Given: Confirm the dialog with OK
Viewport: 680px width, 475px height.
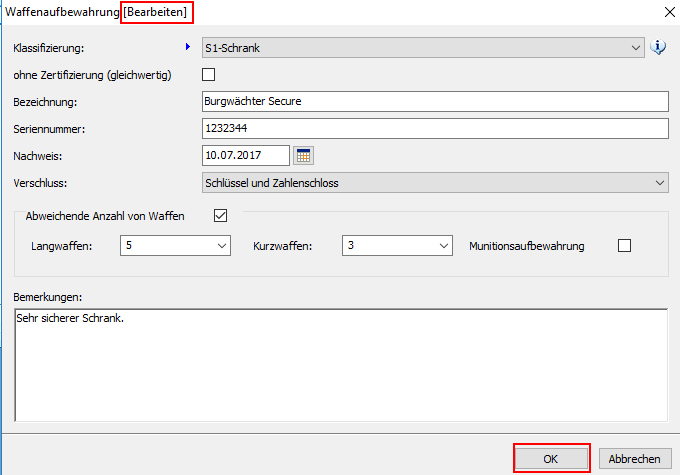Looking at the screenshot, I should coord(551,459).
